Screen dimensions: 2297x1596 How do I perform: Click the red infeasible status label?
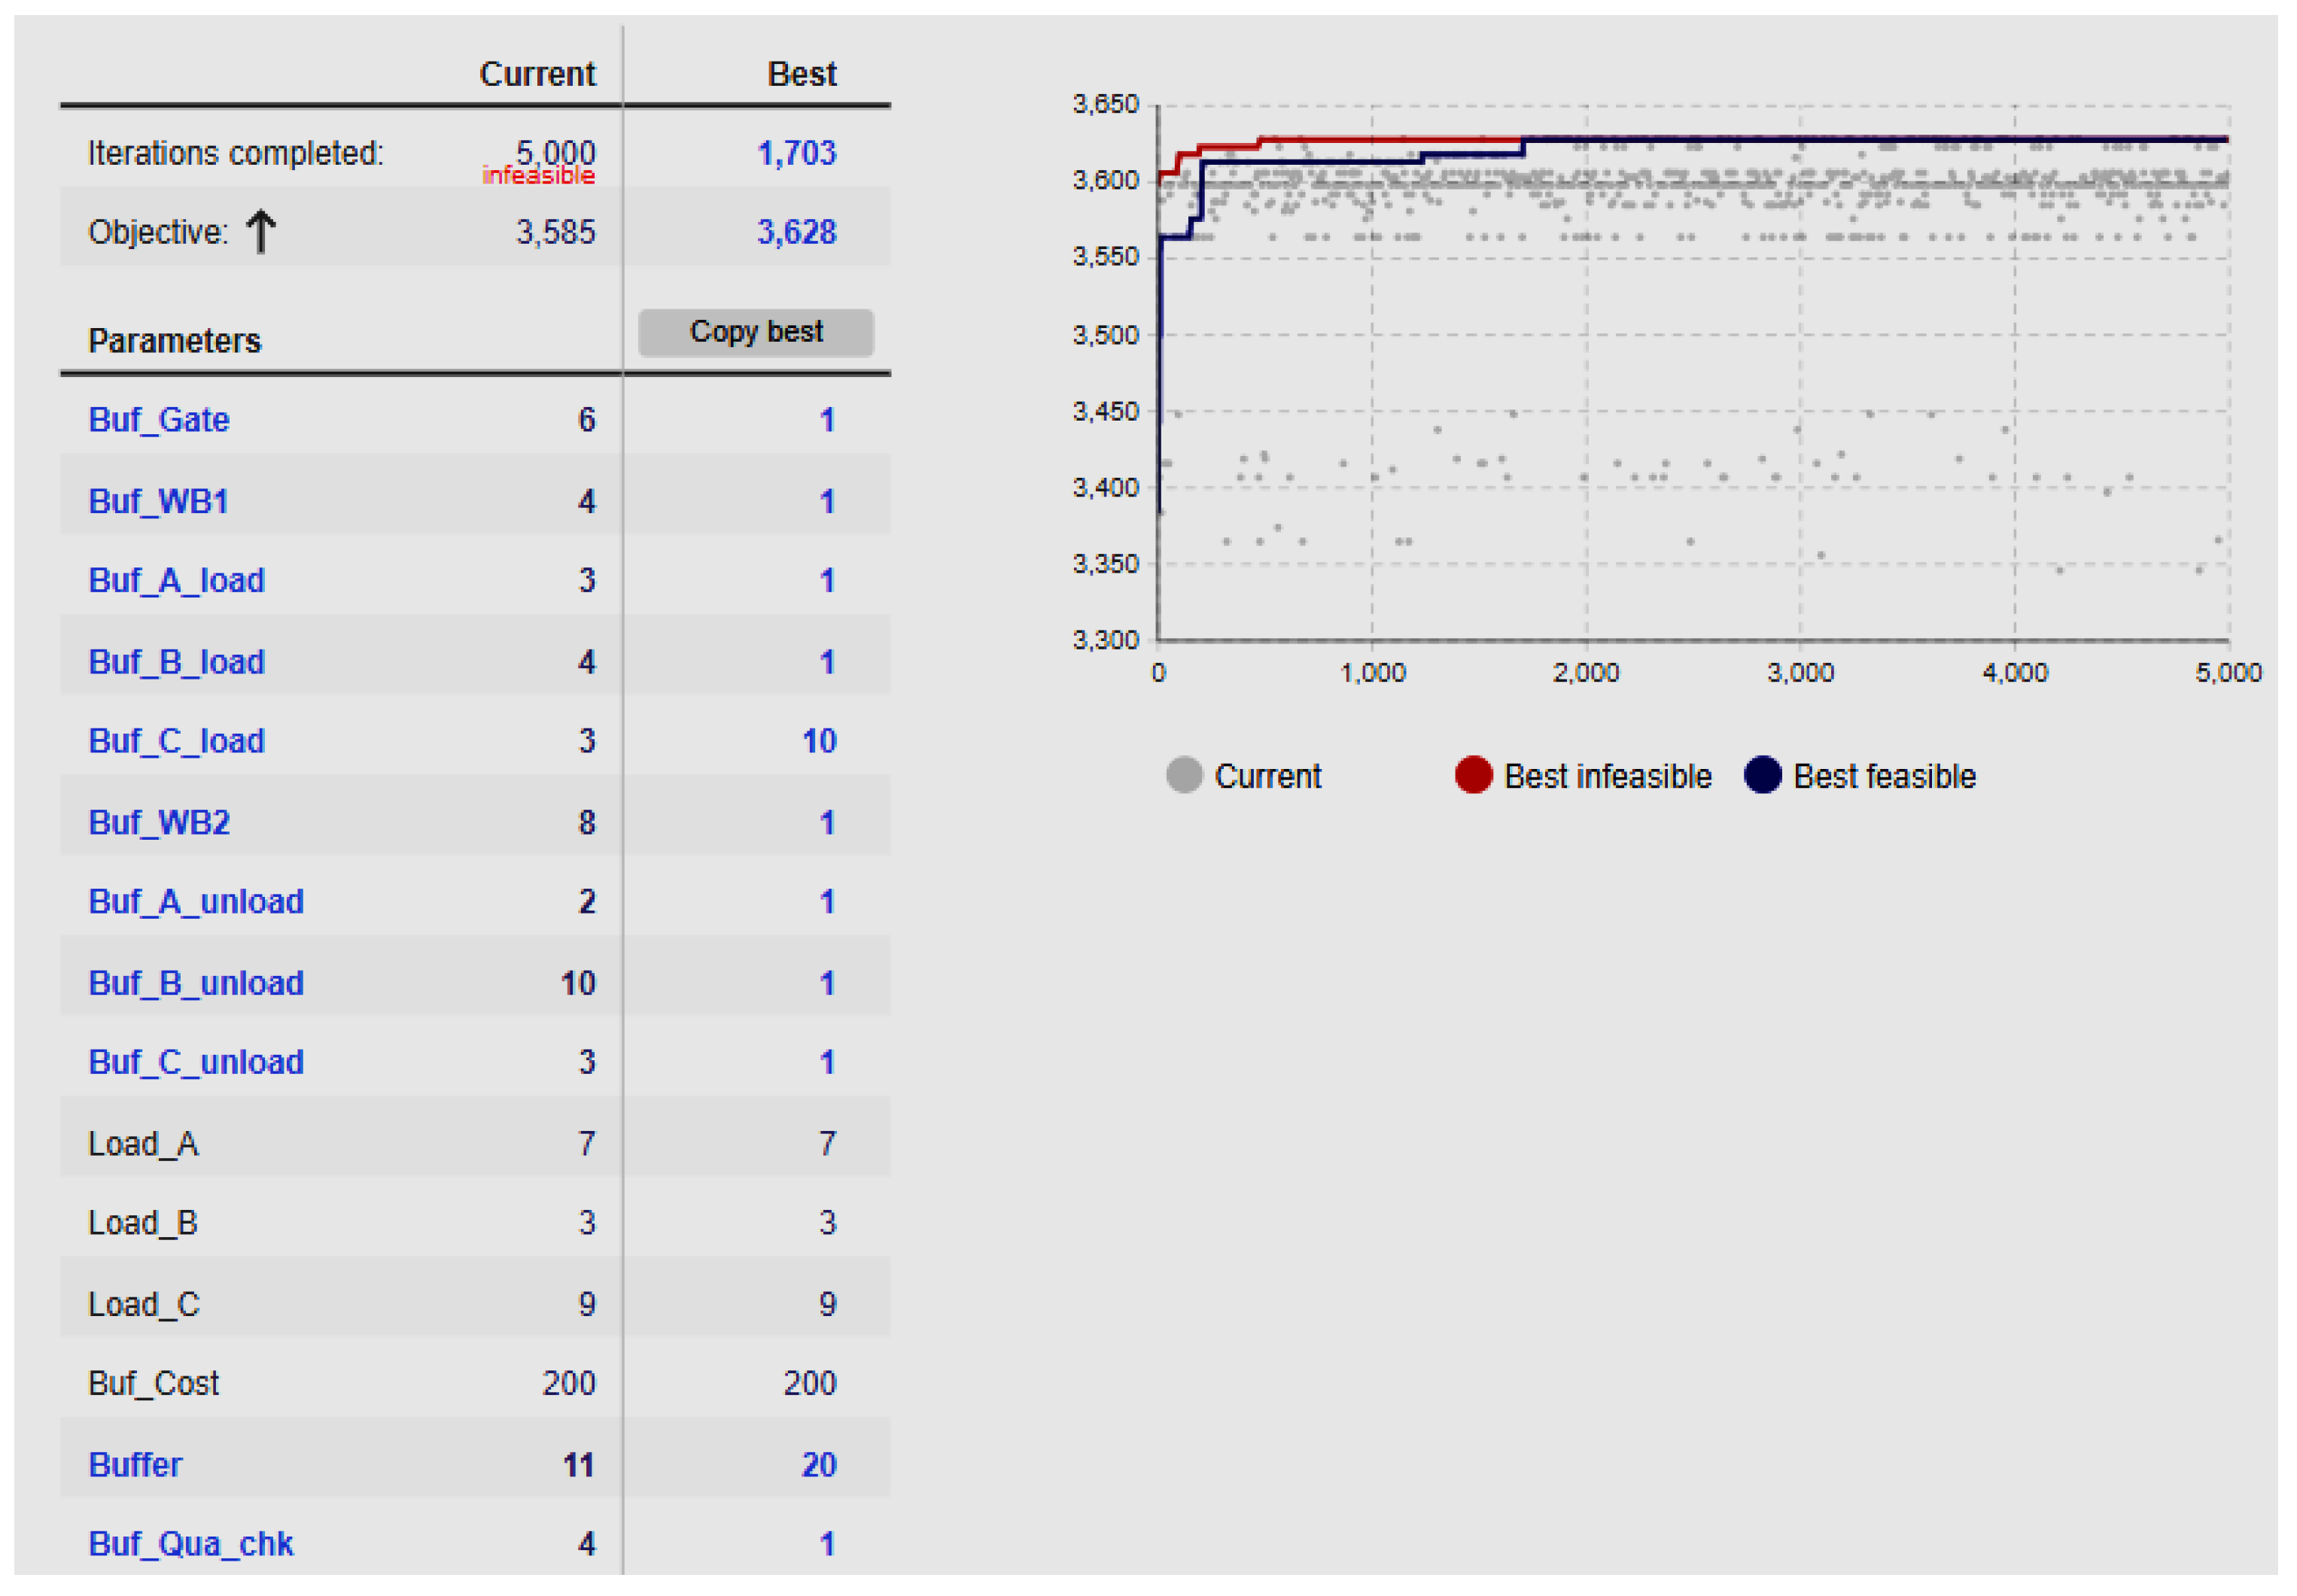point(538,176)
